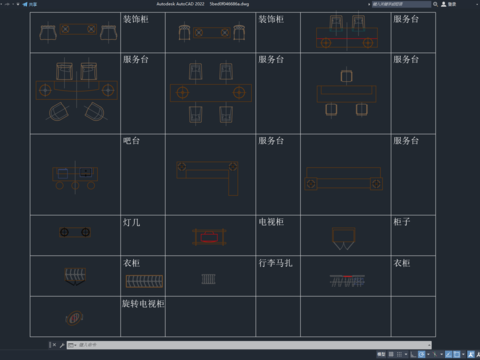Select the wide wardrobe drawing under first 衣柜 label
This screenshot has height=360, width=480.
[x=144, y=281]
